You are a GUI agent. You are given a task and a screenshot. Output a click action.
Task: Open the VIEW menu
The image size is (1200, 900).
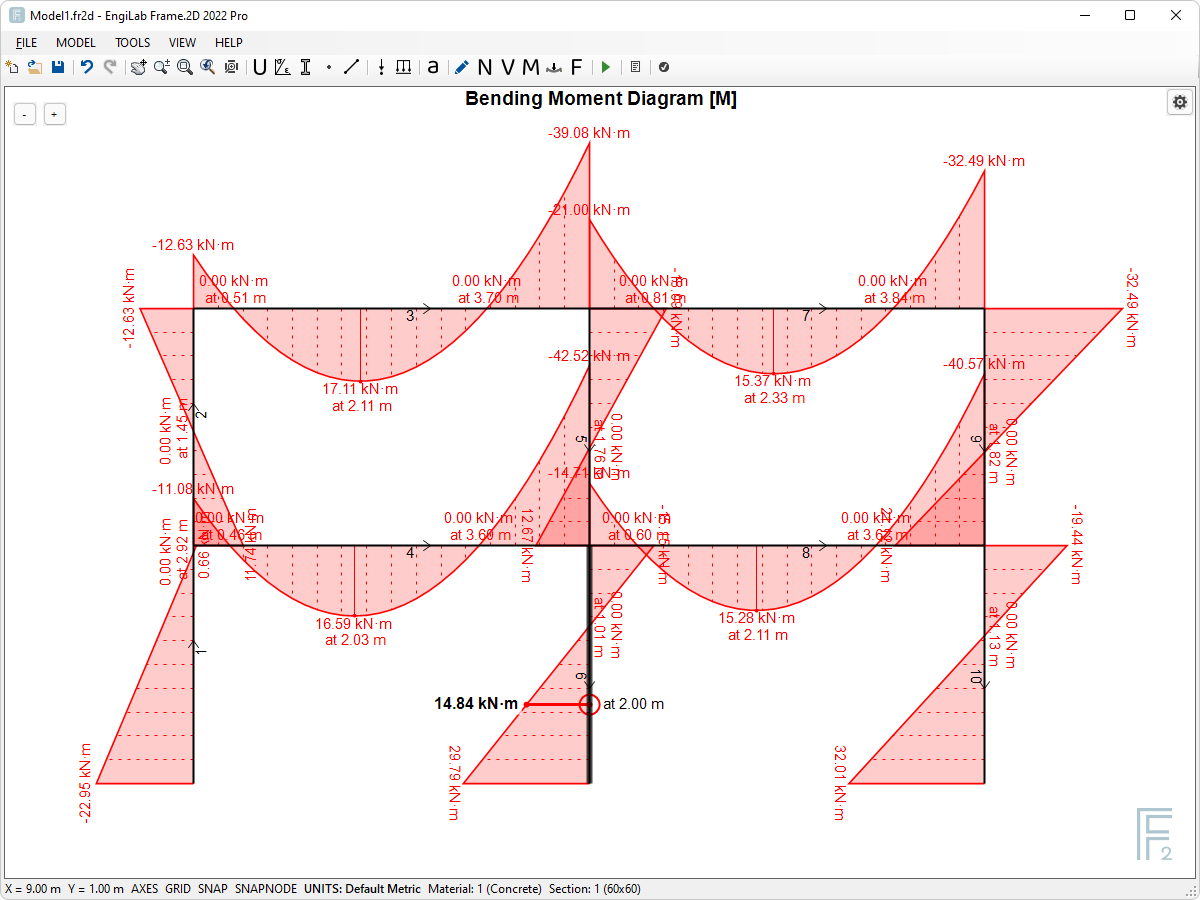(182, 42)
